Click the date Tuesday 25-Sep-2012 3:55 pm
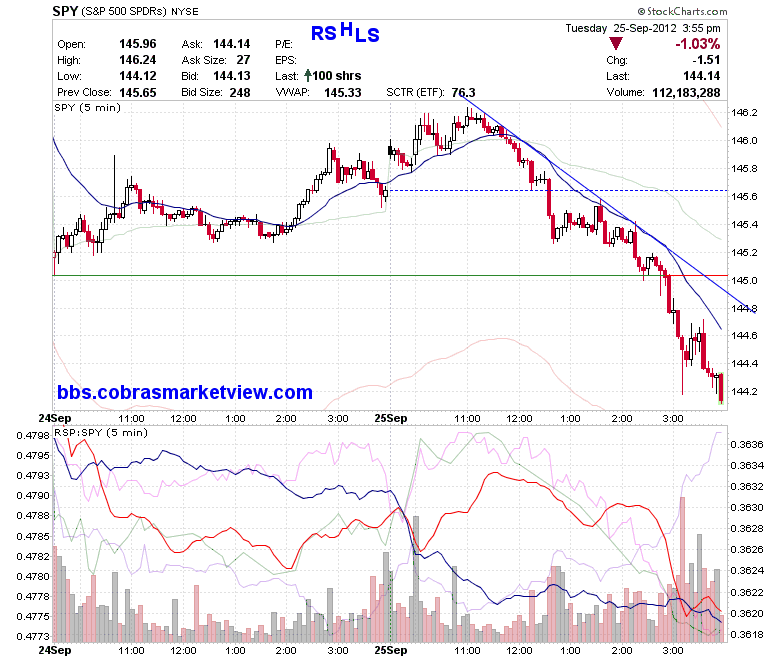 pos(643,28)
